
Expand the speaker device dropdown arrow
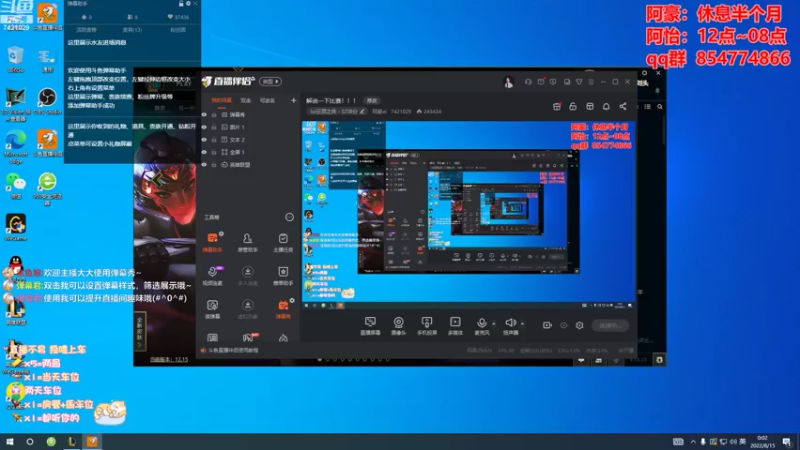[522, 323]
